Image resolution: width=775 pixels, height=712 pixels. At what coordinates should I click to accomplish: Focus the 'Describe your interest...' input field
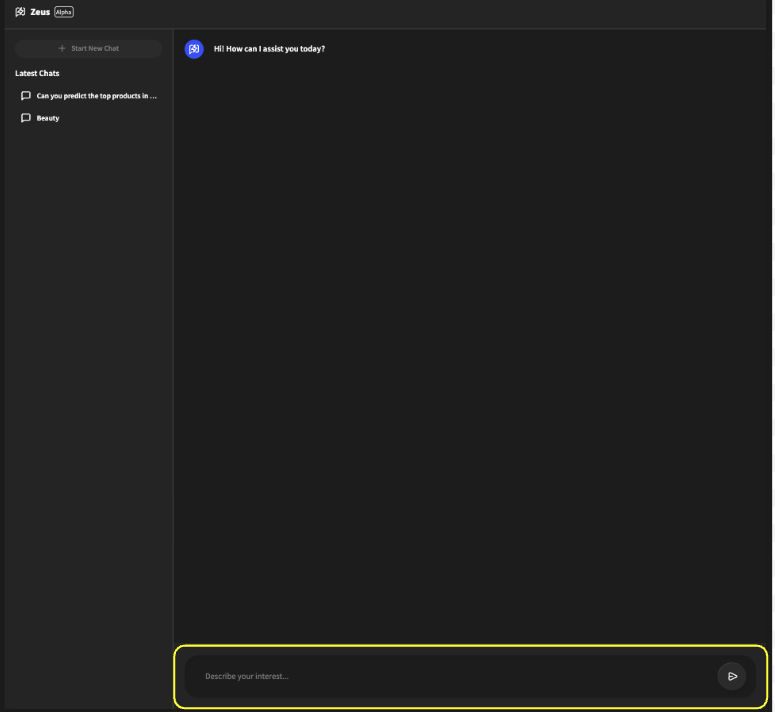[x=450, y=676]
